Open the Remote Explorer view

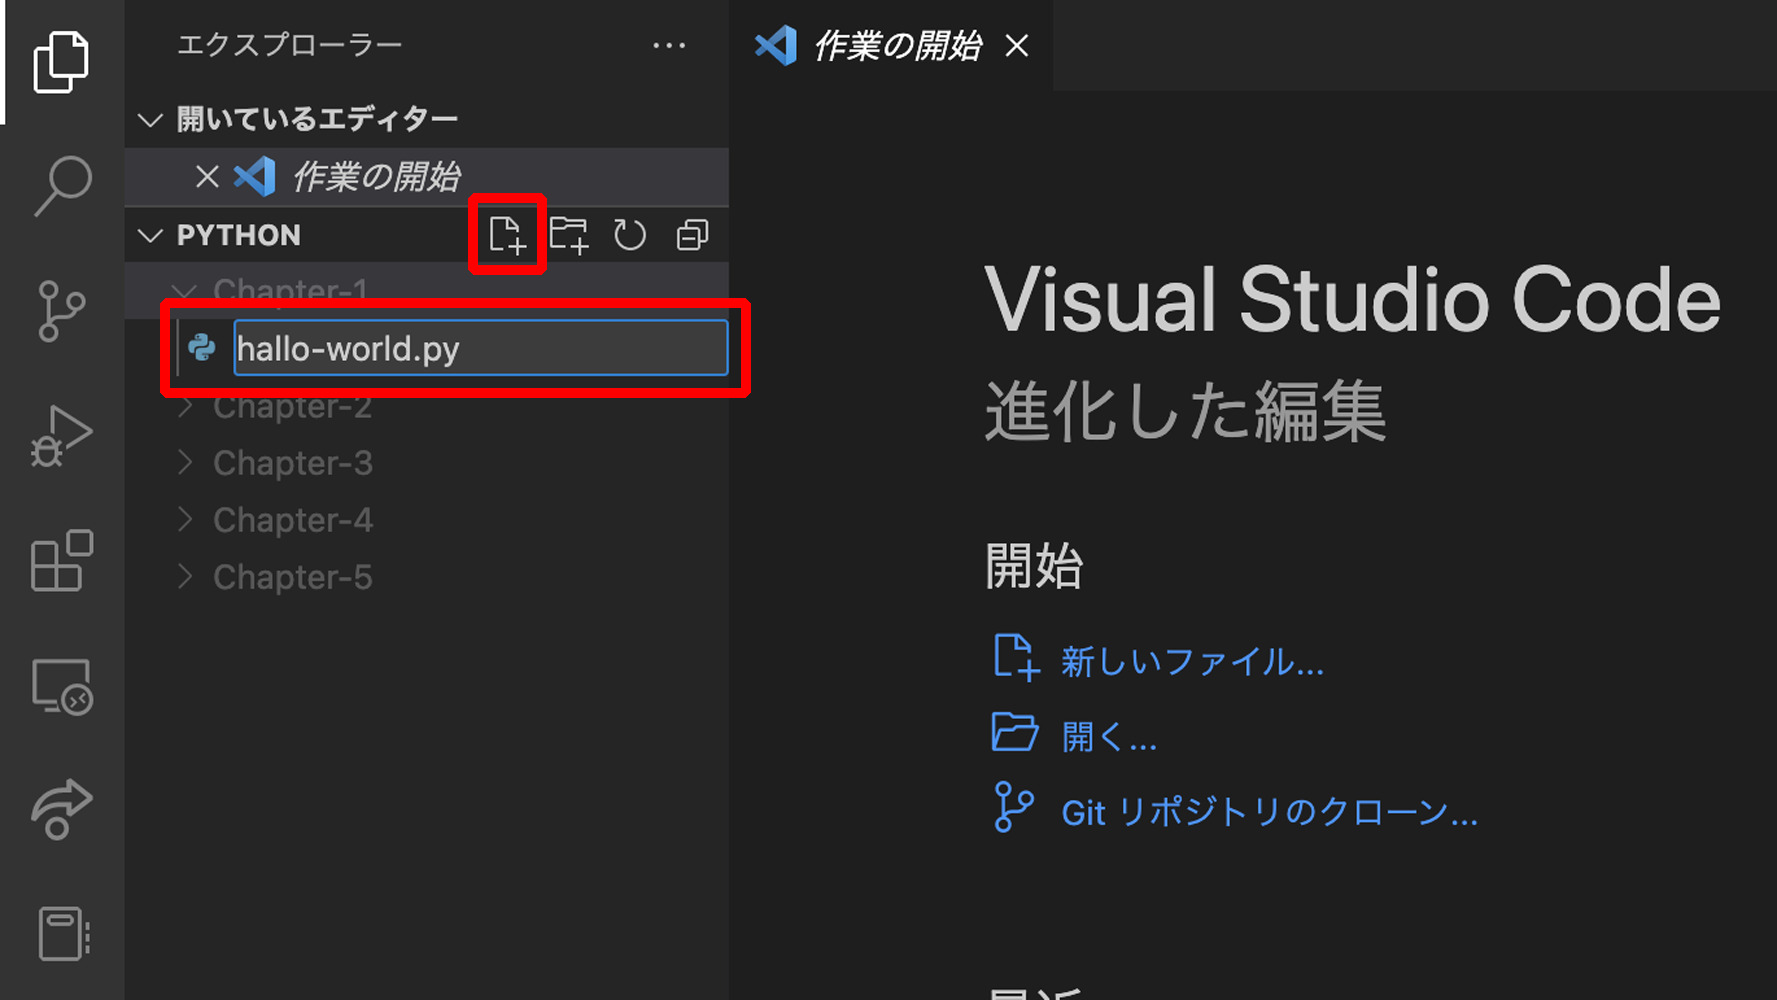(x=60, y=685)
